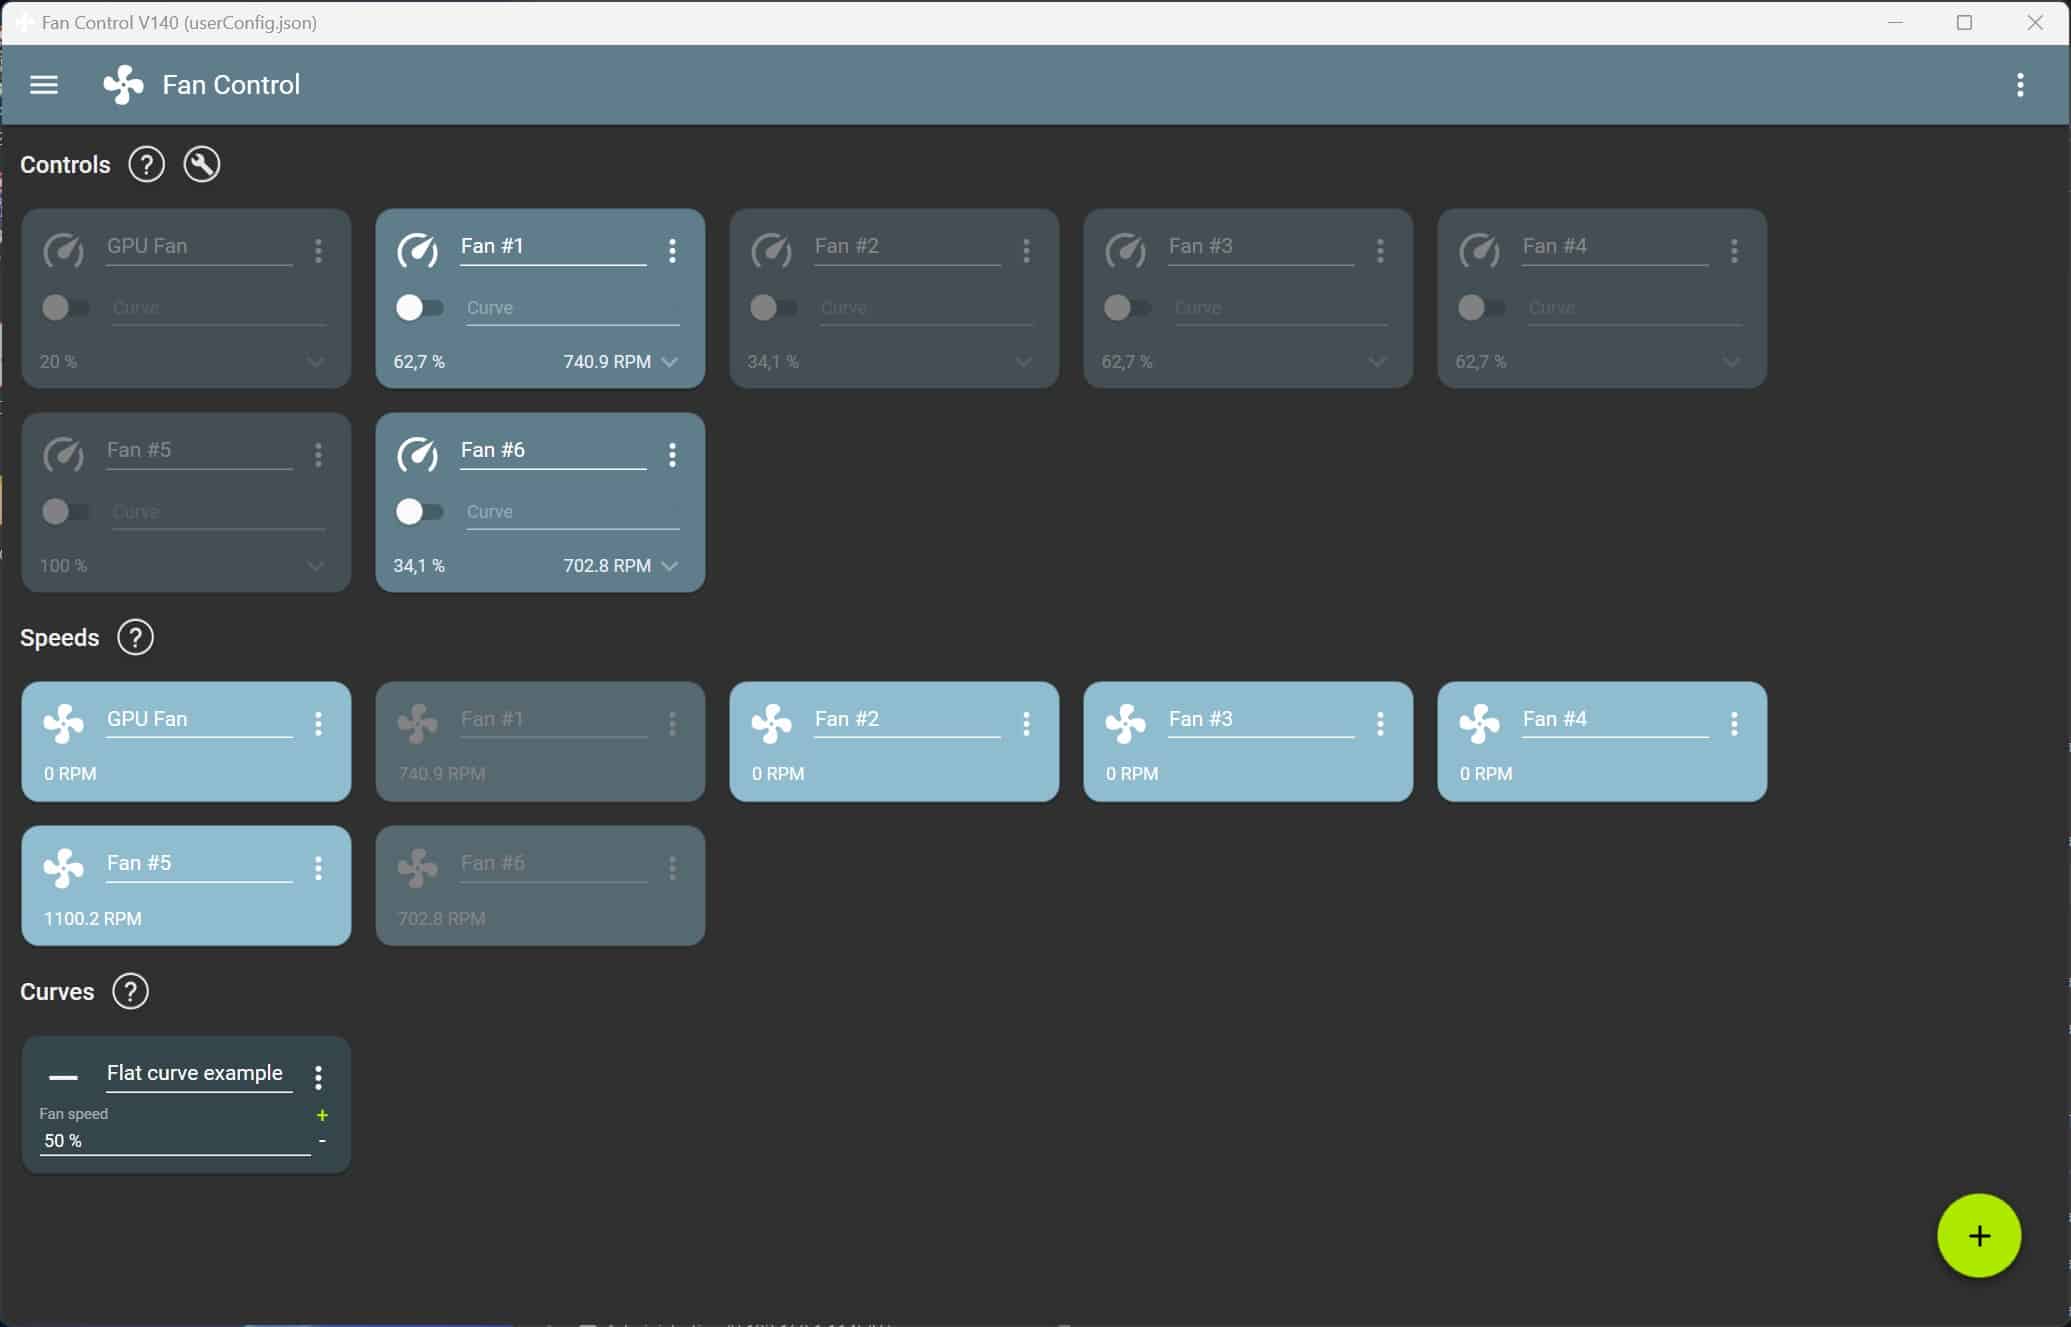Open the three-dot menu on Fan #6 control
Screen dimensions: 2071x1327
(x=672, y=455)
